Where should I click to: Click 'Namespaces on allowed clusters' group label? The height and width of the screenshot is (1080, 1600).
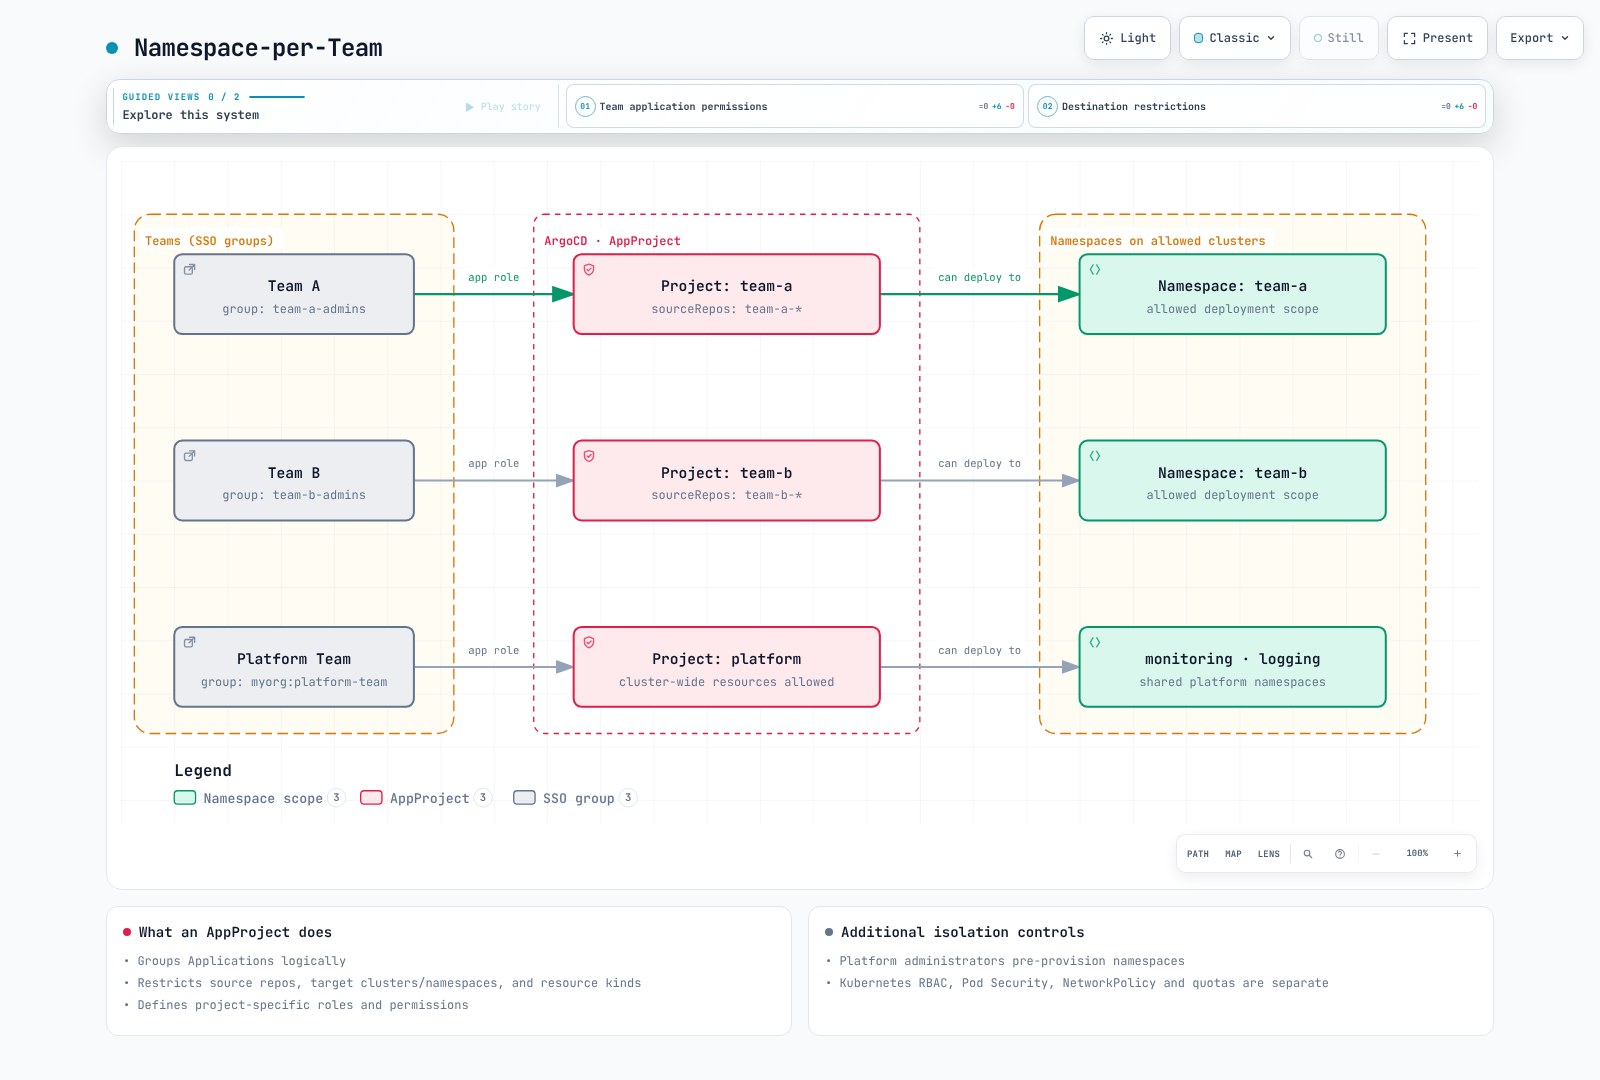(x=1158, y=241)
